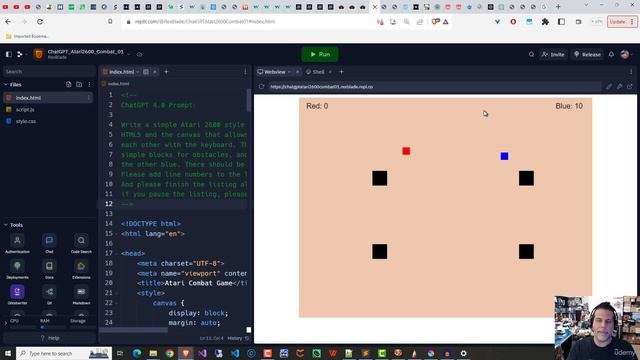Switch to the Shell tab
The image size is (640, 360).
coord(315,72)
